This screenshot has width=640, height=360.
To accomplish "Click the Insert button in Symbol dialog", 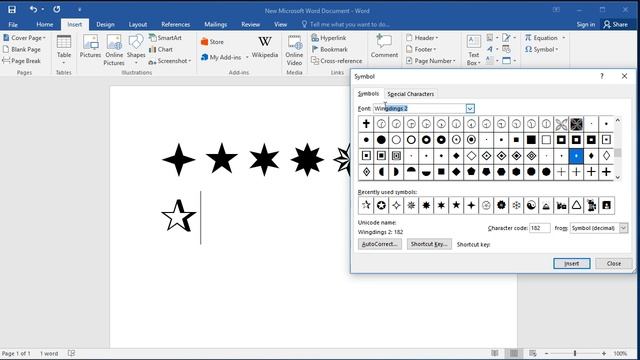I will (x=571, y=264).
